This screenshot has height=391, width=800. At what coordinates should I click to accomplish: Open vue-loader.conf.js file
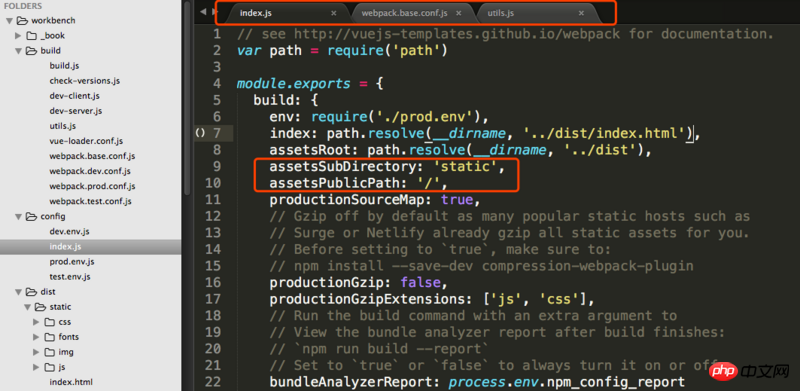[x=86, y=141]
